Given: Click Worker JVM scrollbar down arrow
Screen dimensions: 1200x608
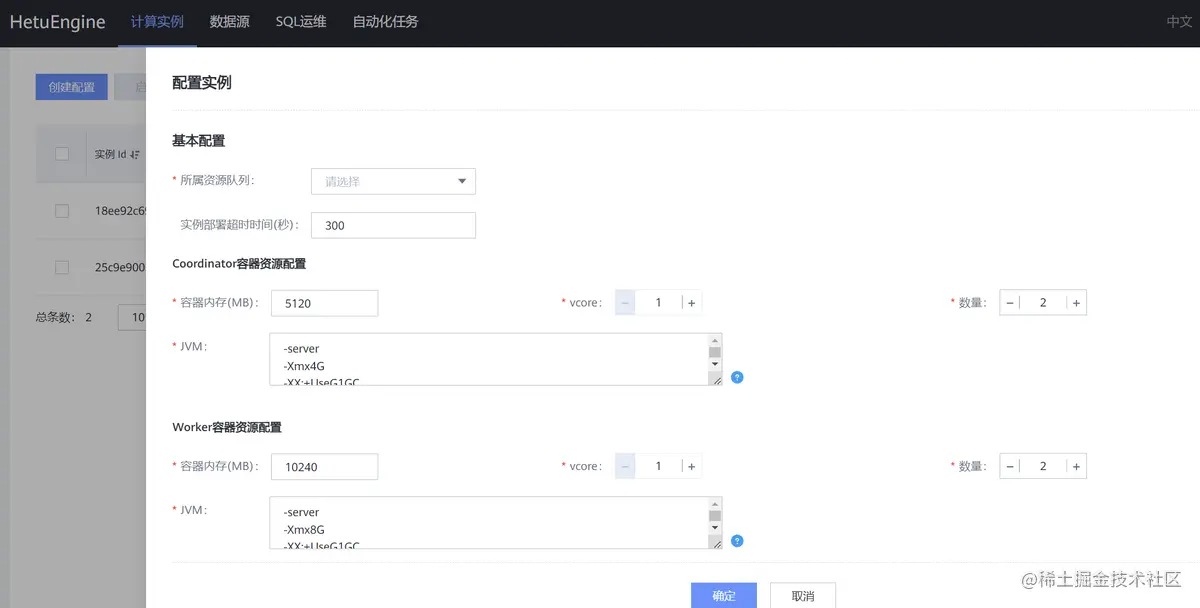Looking at the screenshot, I should 715,528.
